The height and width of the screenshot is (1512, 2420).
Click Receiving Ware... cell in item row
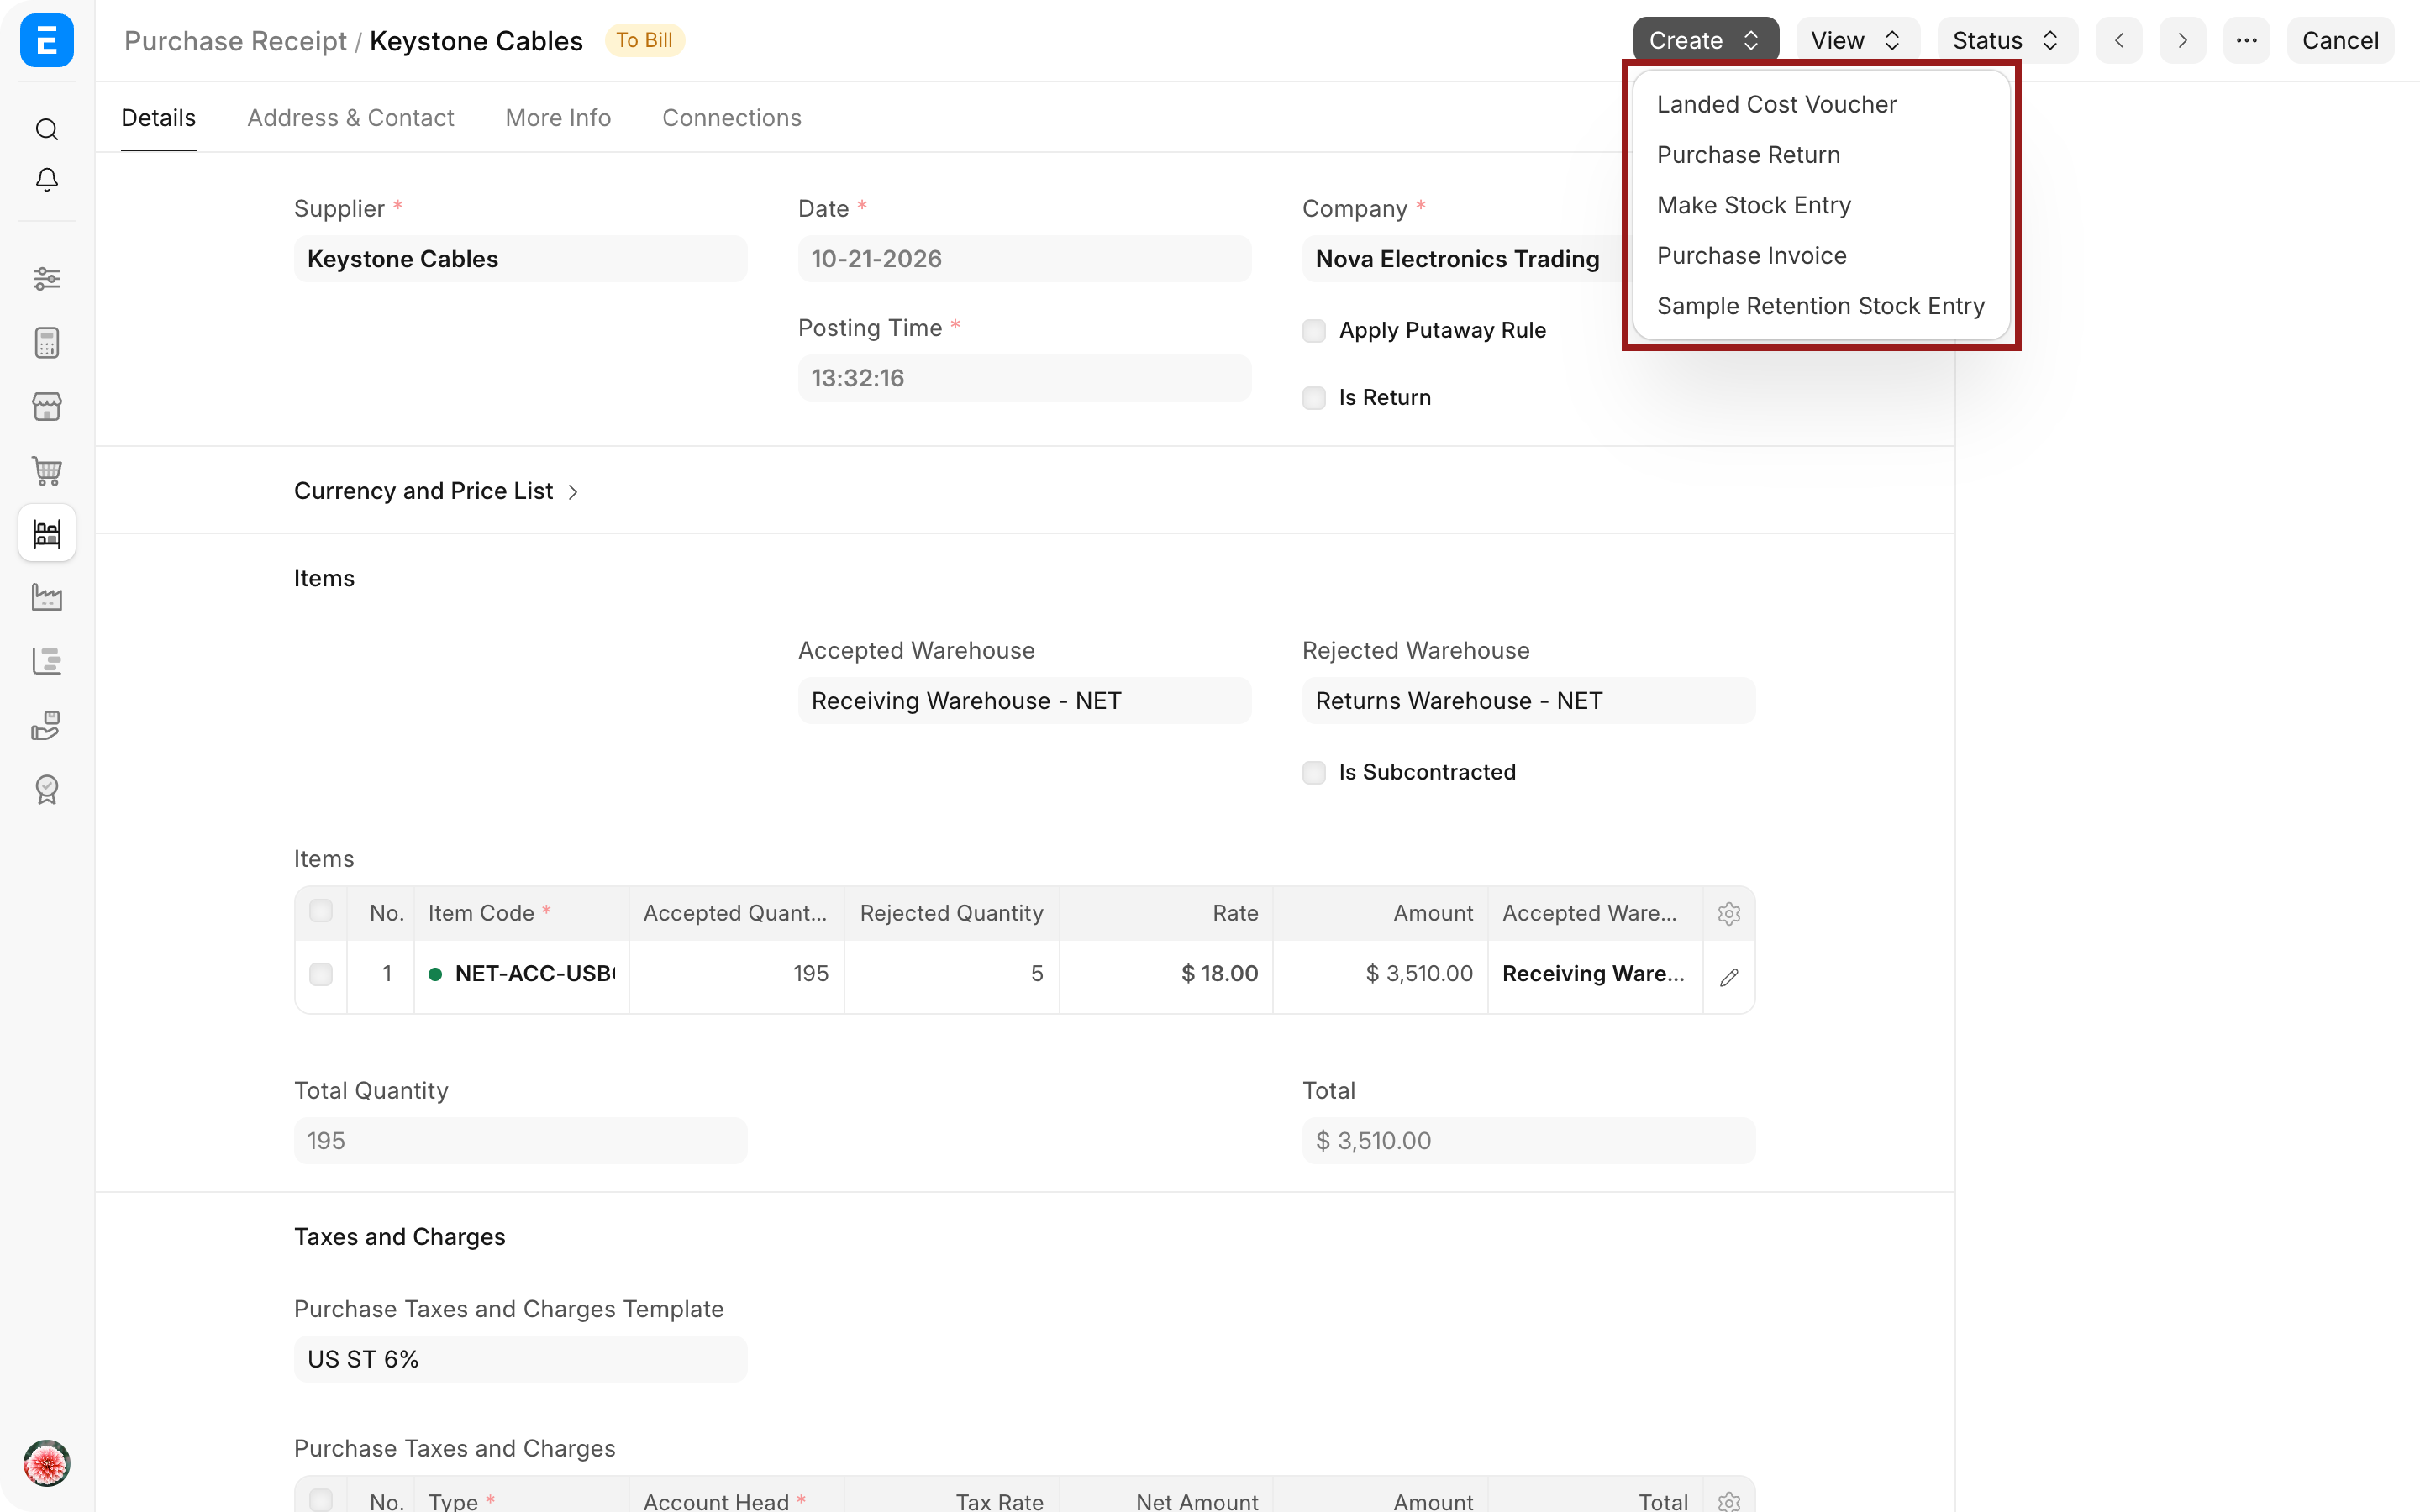click(1596, 974)
